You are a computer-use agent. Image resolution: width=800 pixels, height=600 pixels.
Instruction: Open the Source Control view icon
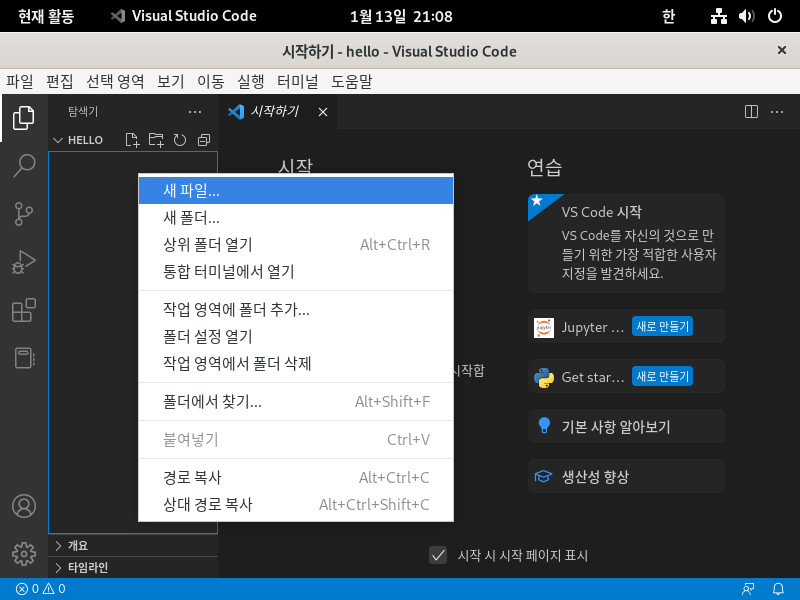[23, 214]
